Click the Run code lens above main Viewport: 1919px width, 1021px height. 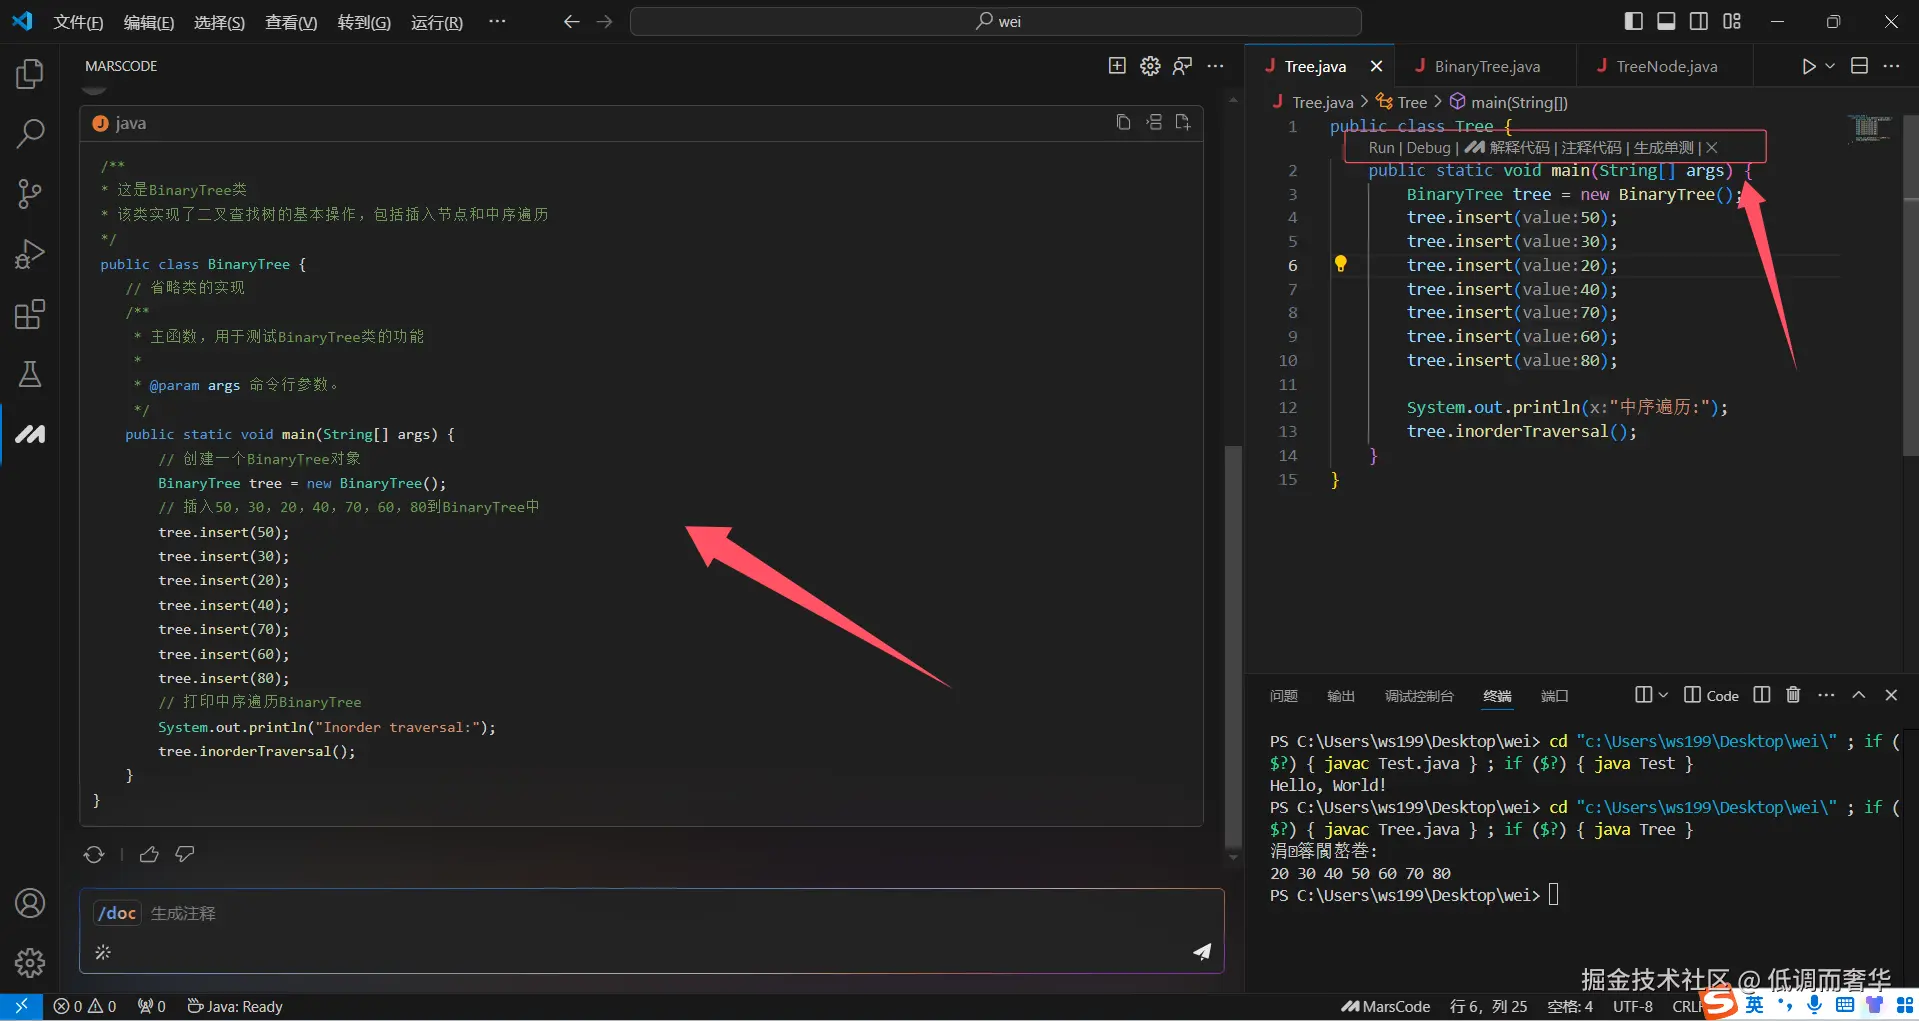[1381, 147]
